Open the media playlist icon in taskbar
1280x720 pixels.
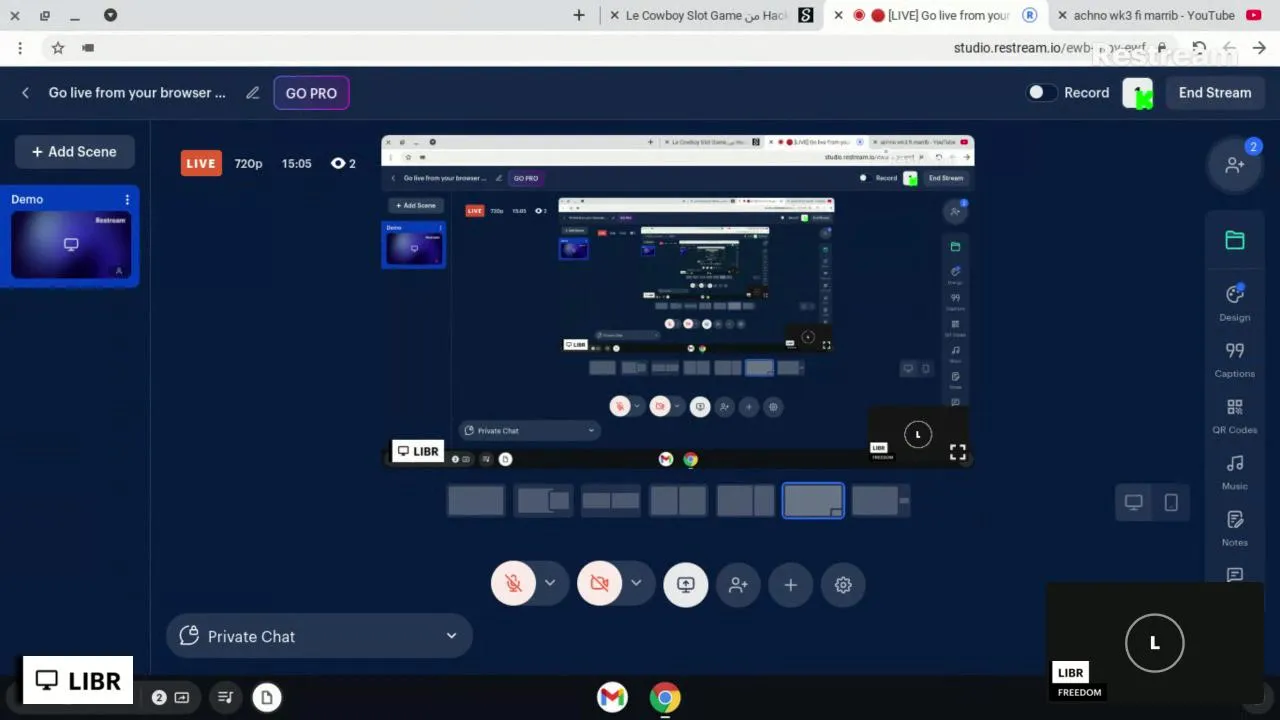225,697
